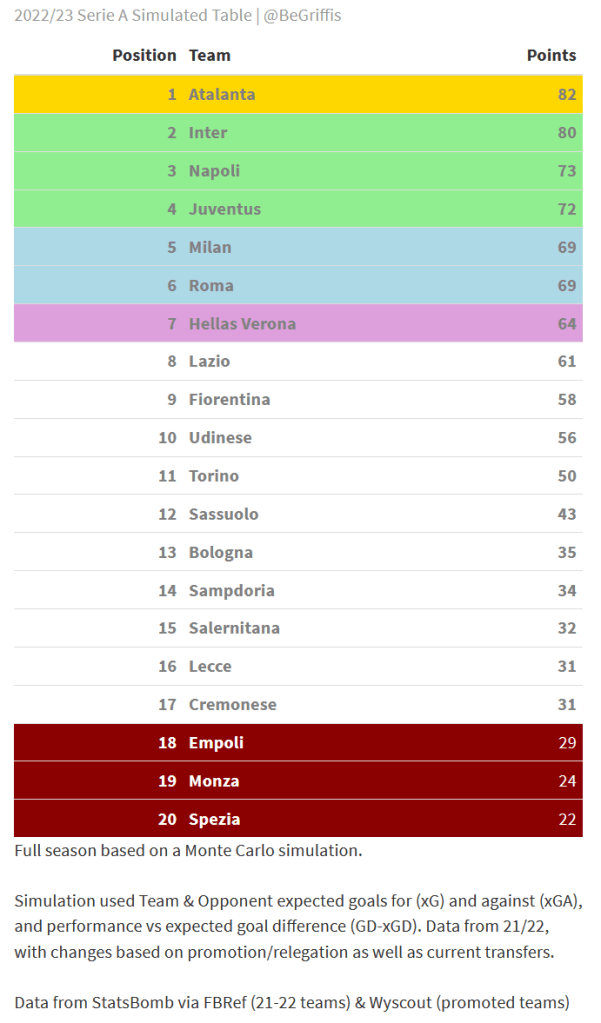Click the Inter team name
Image resolution: width=601 pixels, height=1023 pixels.
pyautogui.click(x=208, y=133)
